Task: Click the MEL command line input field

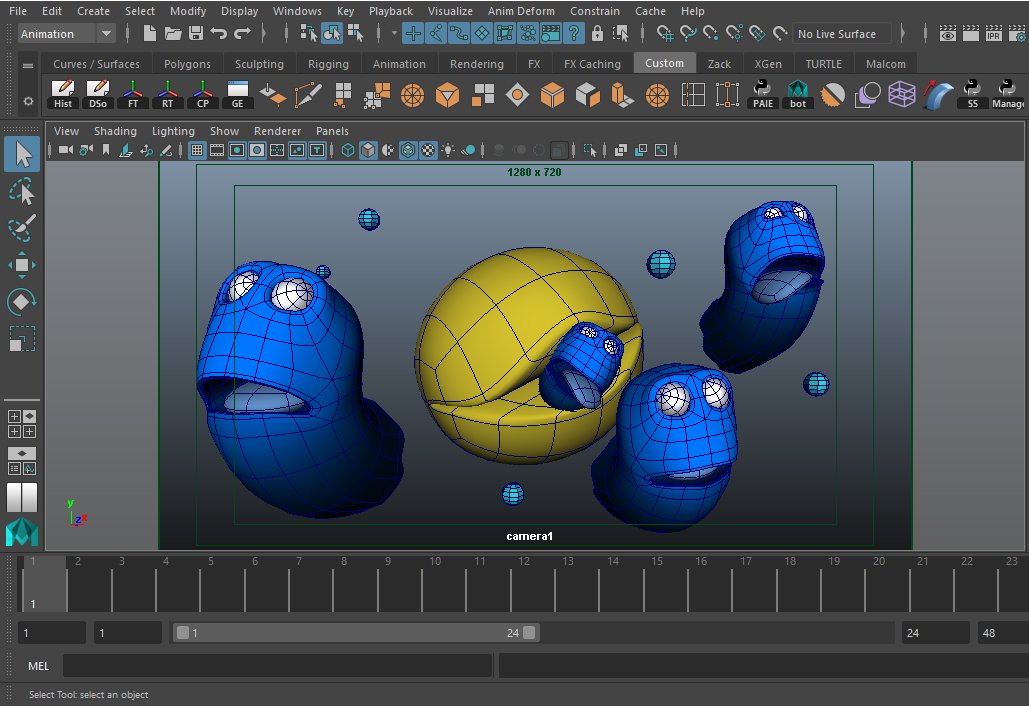Action: pos(278,665)
